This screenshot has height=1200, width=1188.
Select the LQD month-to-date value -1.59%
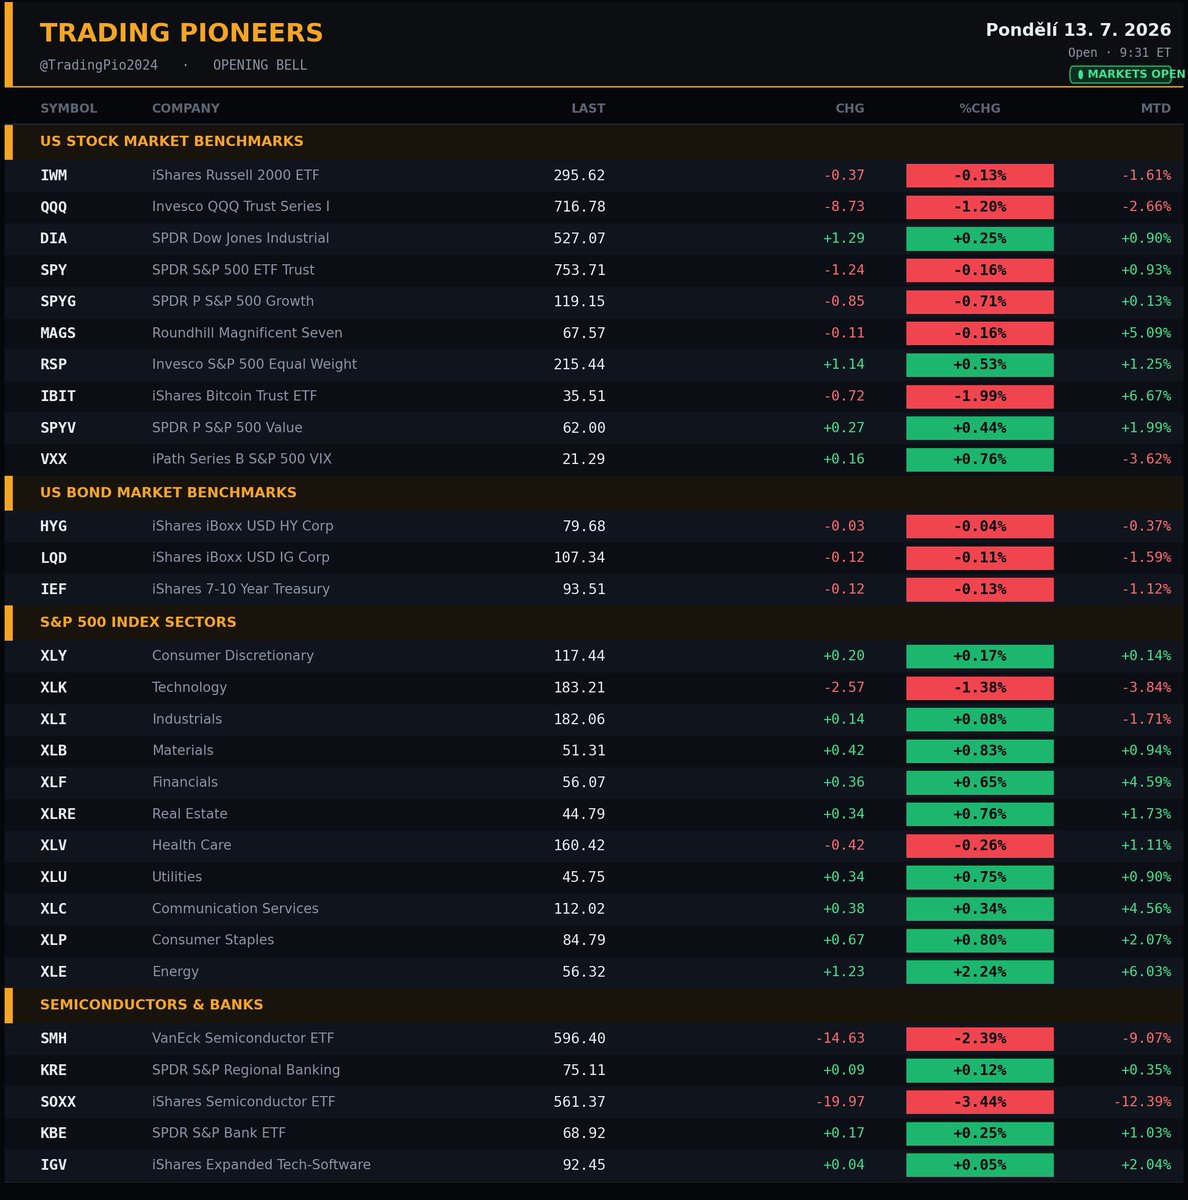point(1146,558)
